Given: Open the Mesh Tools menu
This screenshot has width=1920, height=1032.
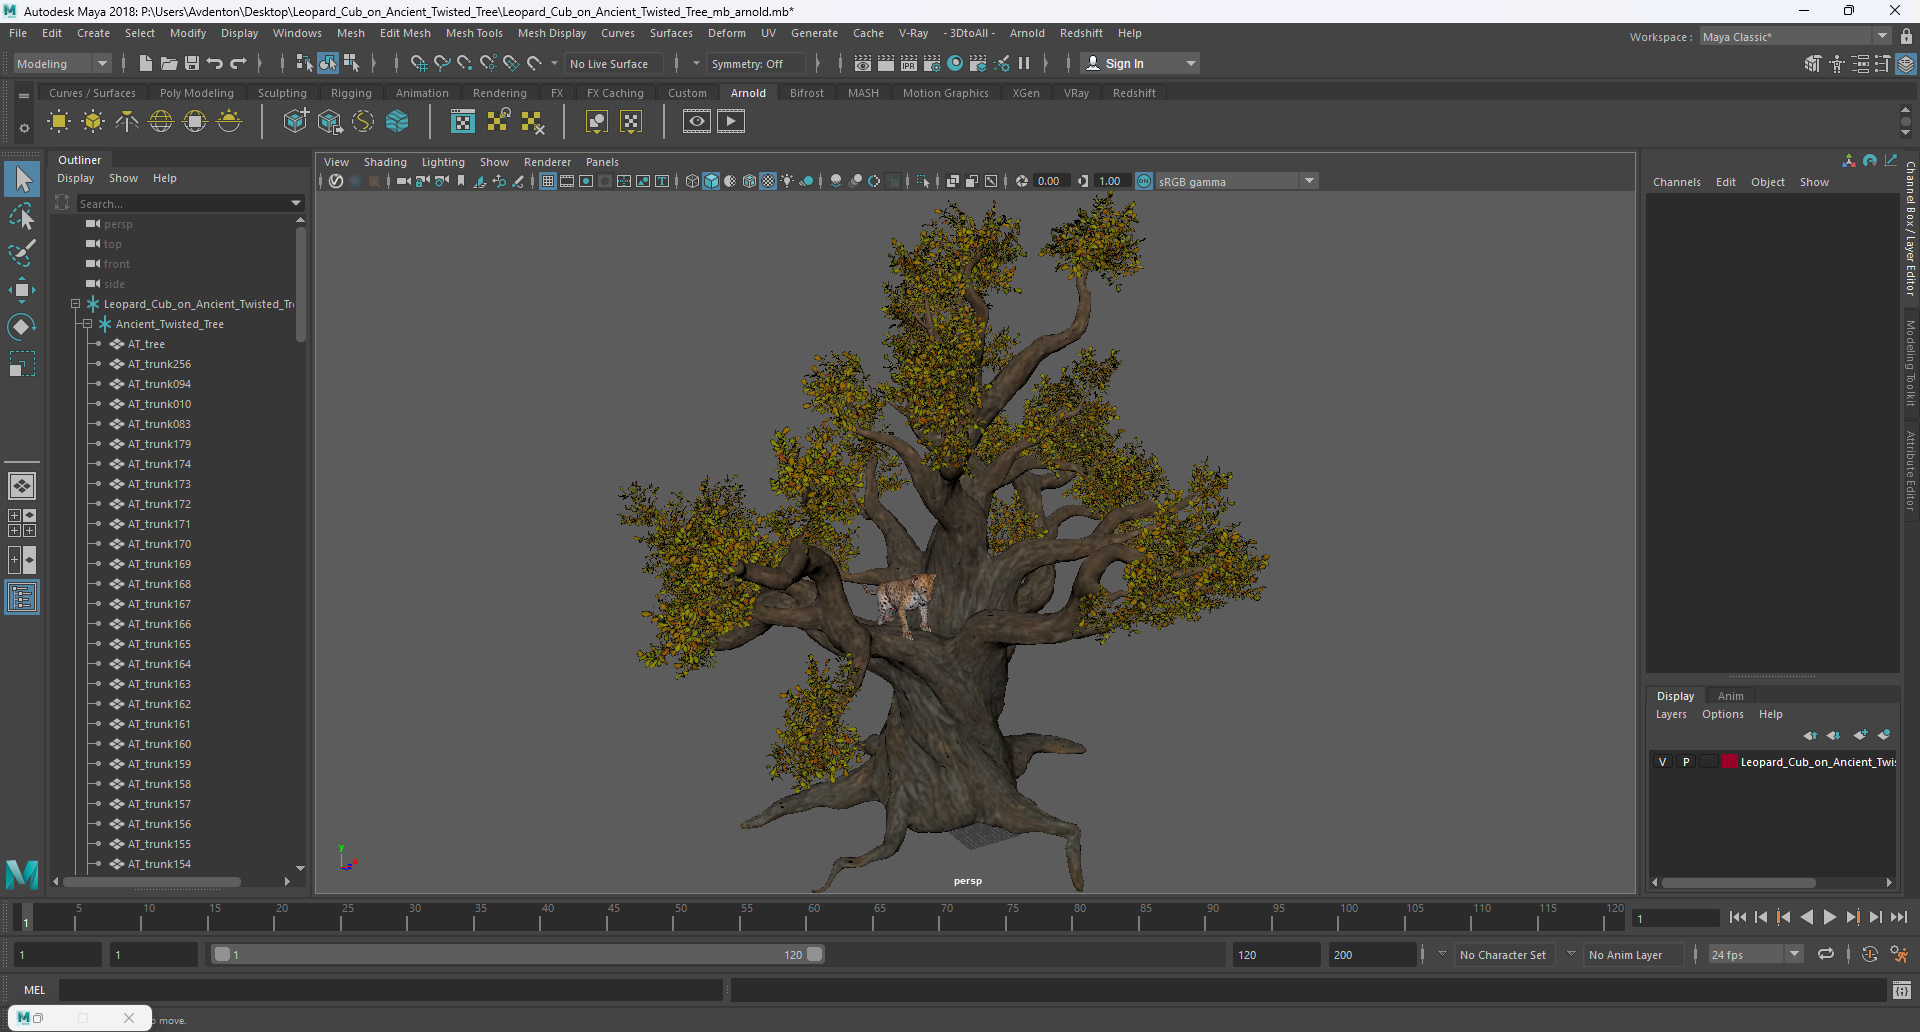Looking at the screenshot, I should [474, 33].
